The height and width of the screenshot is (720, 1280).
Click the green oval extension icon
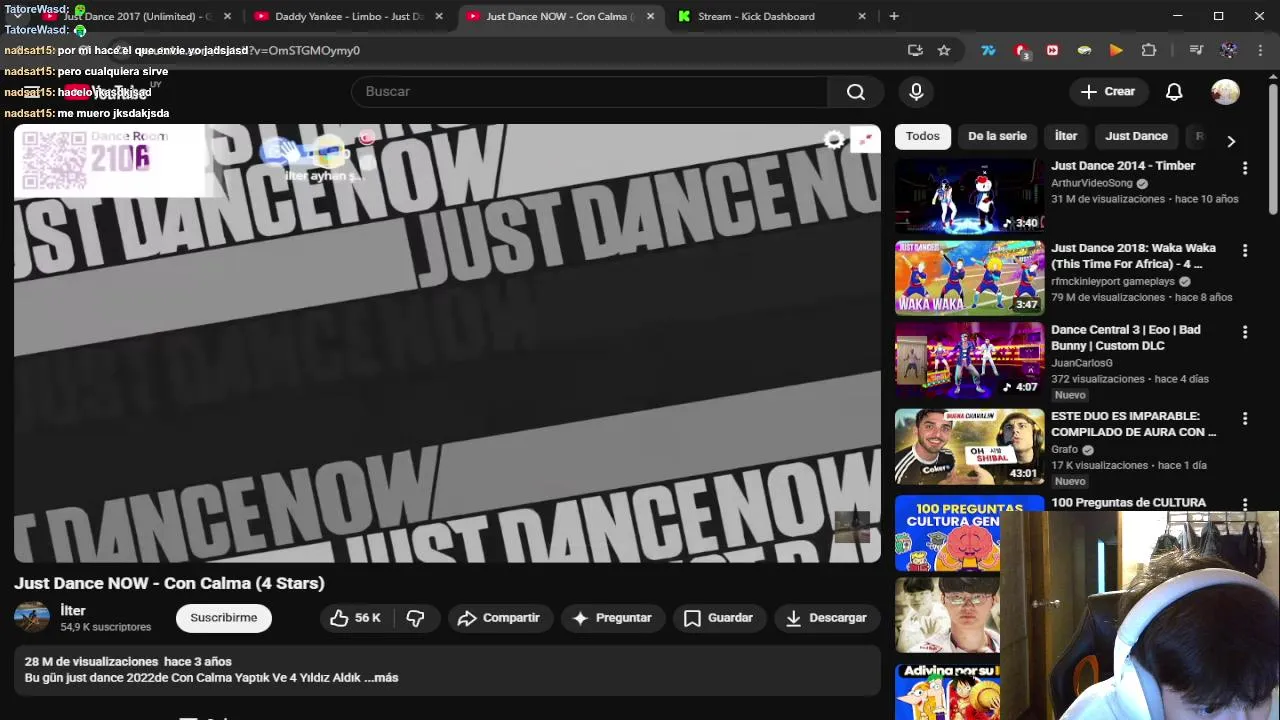[1084, 50]
